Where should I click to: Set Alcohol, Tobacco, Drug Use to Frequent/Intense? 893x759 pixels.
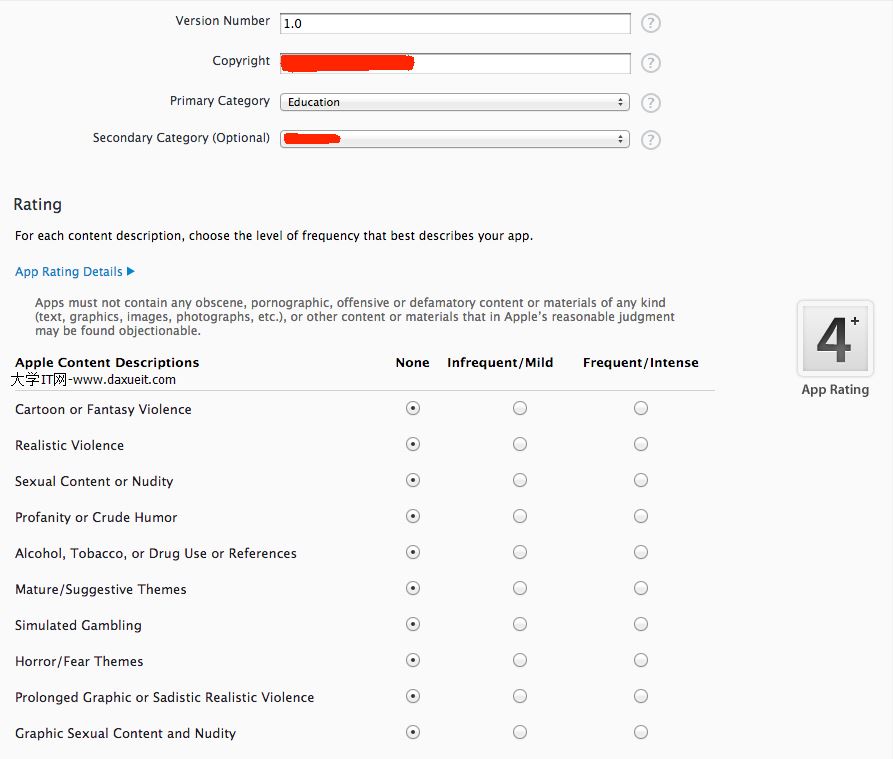pyautogui.click(x=641, y=552)
